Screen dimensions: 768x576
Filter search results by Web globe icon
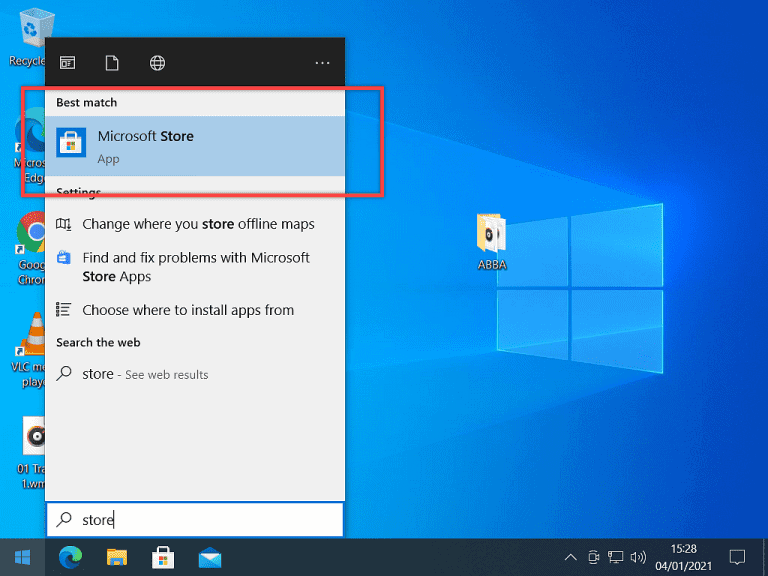(157, 63)
